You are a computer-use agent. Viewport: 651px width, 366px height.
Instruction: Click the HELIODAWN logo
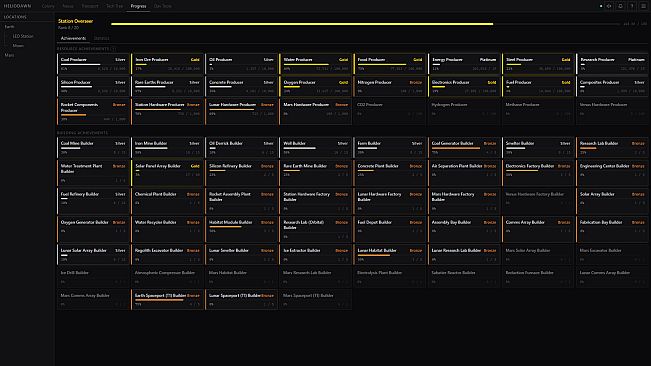pyautogui.click(x=17, y=6)
